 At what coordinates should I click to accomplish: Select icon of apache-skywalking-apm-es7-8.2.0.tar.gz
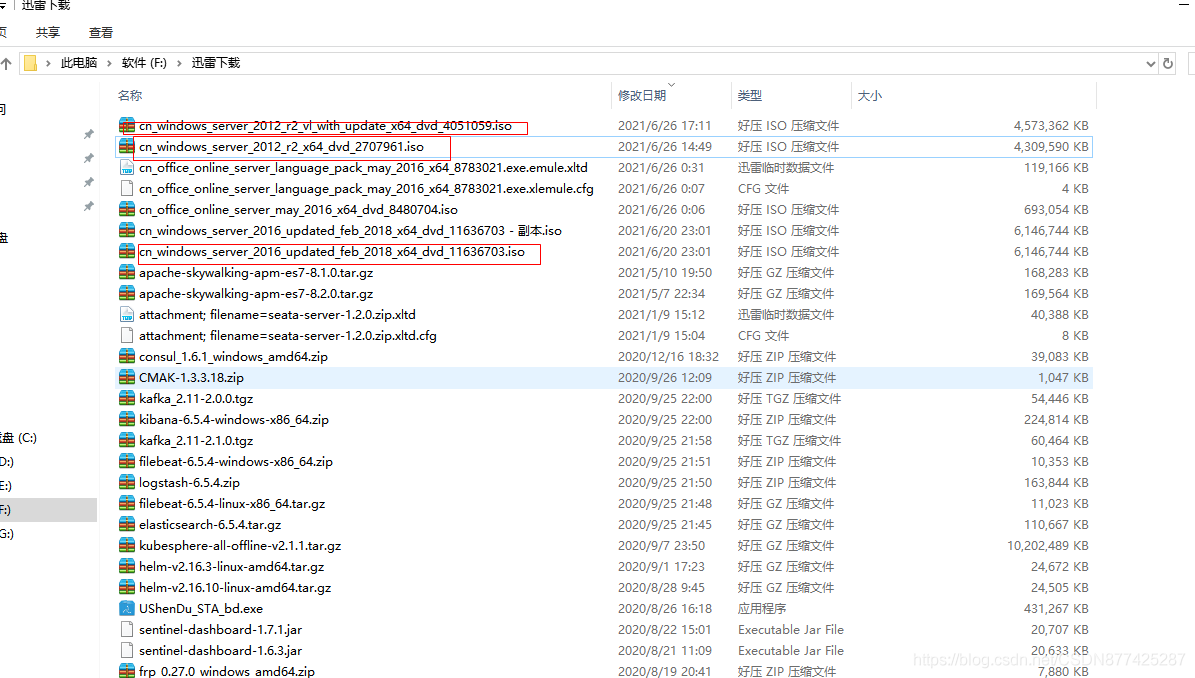[127, 293]
